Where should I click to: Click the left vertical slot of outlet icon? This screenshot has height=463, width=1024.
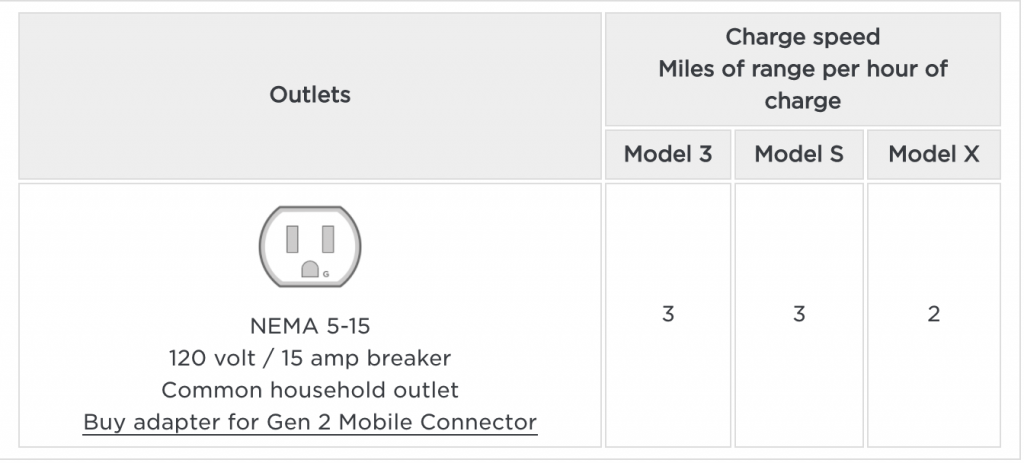tap(293, 239)
